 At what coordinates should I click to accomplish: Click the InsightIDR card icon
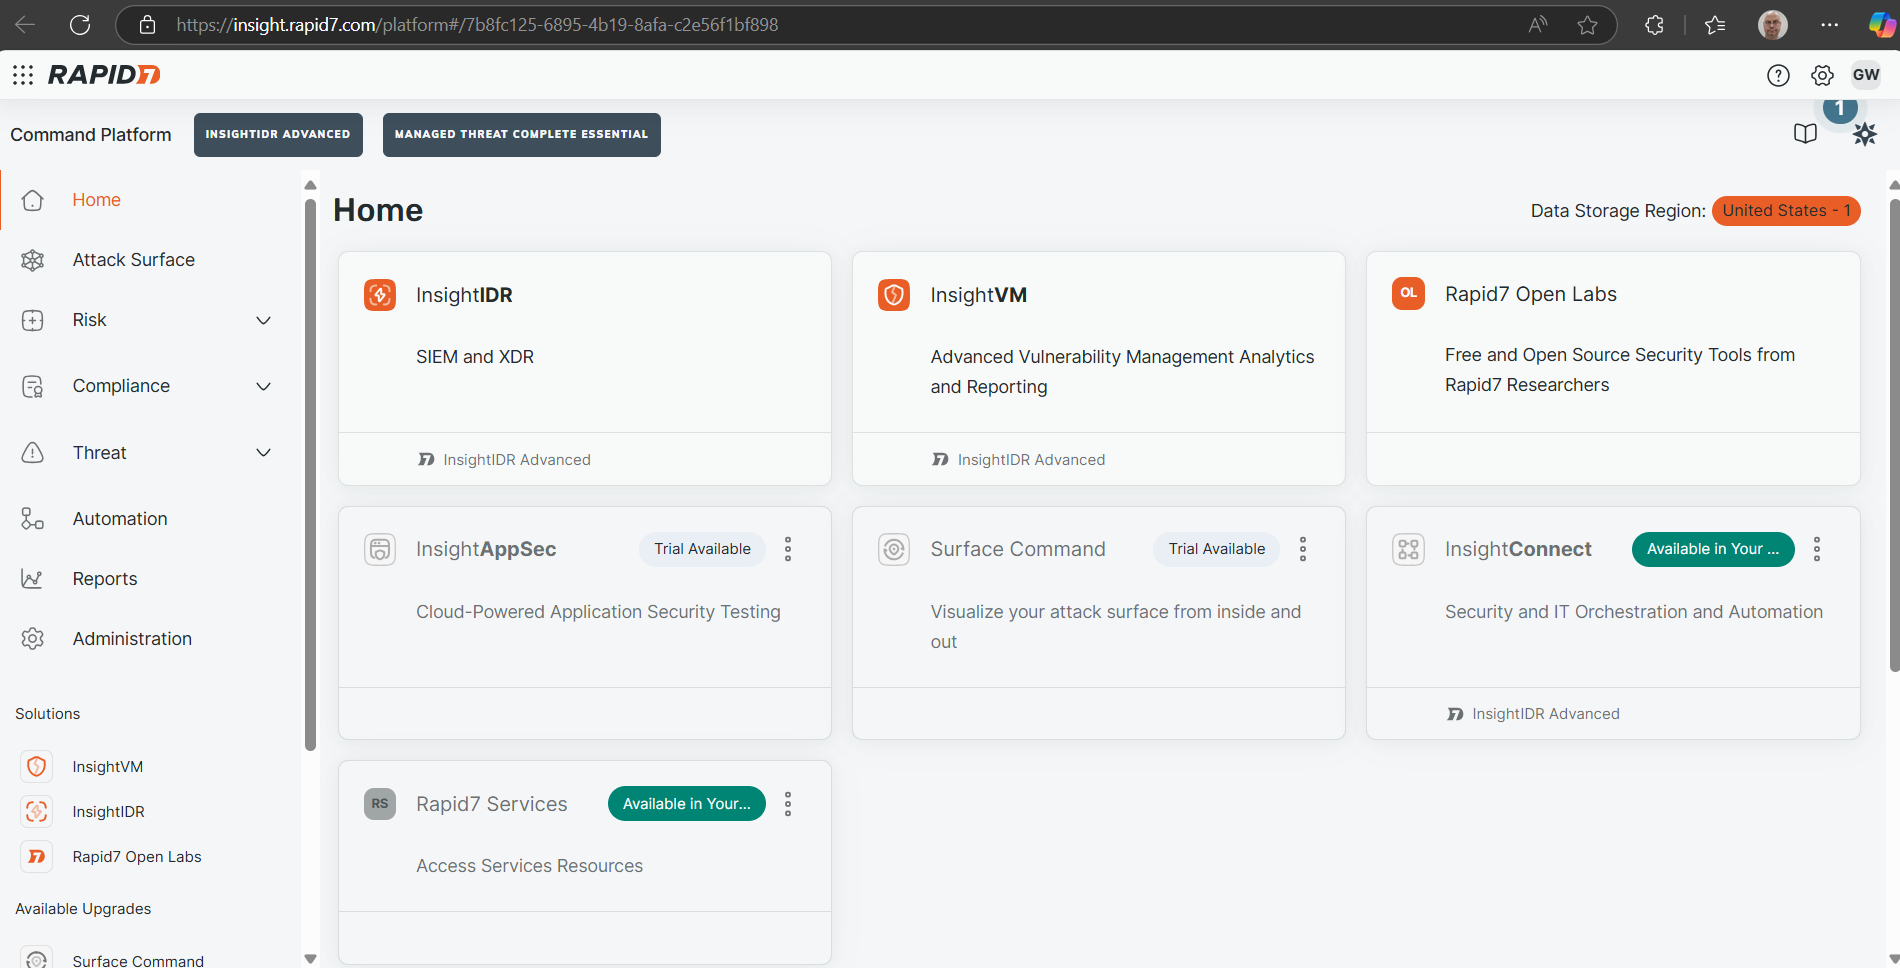380,295
